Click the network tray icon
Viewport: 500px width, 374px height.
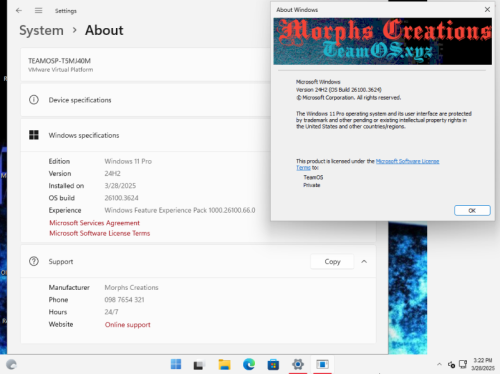463,364
